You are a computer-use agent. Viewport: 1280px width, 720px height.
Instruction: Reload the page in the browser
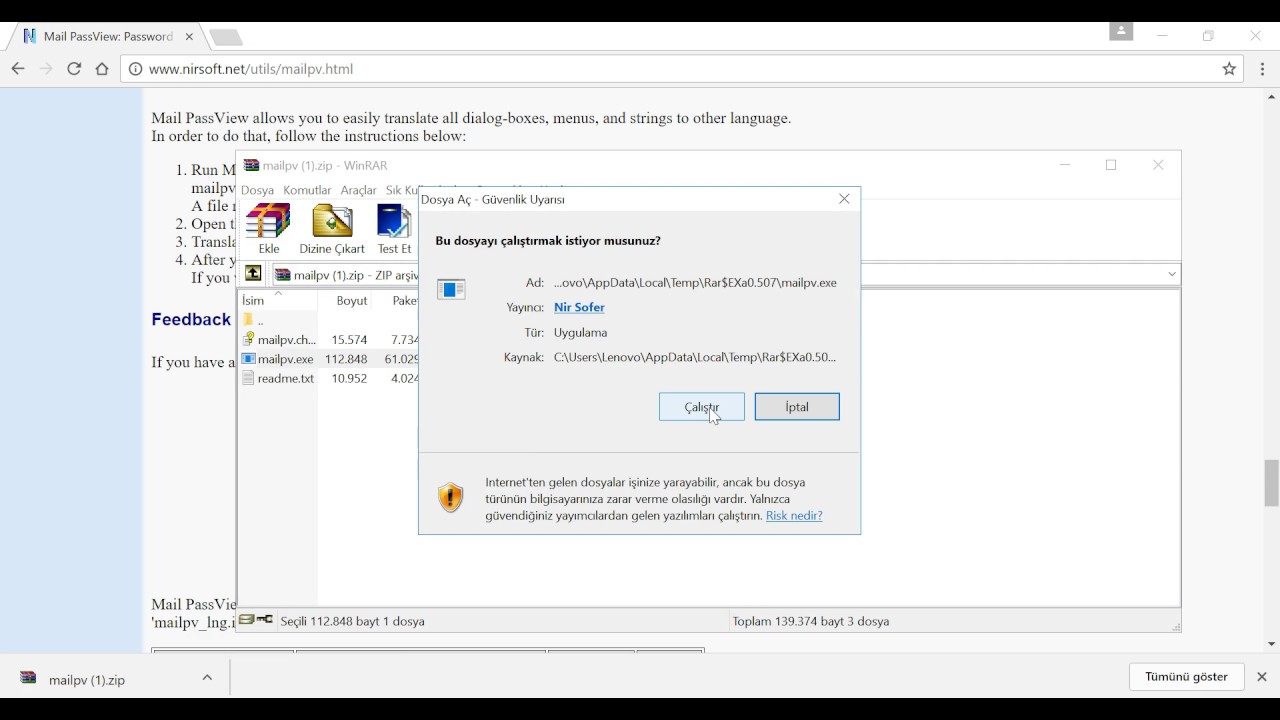[74, 69]
